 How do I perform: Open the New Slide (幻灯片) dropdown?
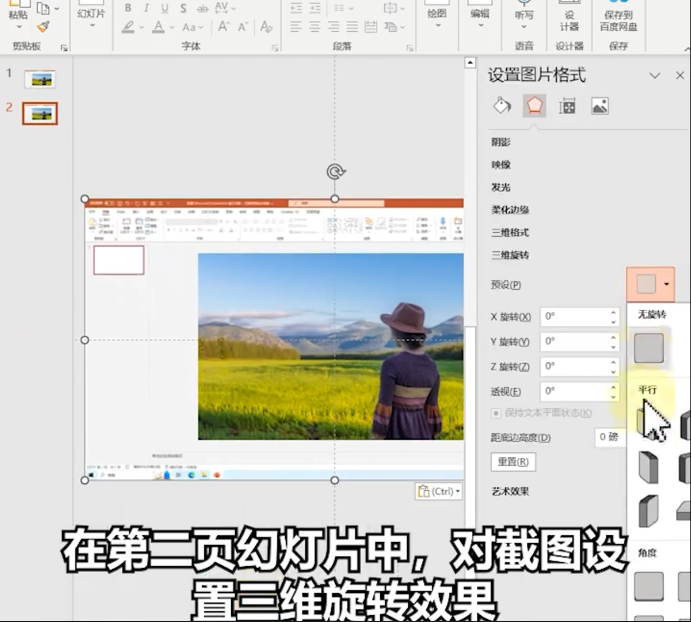91,16
